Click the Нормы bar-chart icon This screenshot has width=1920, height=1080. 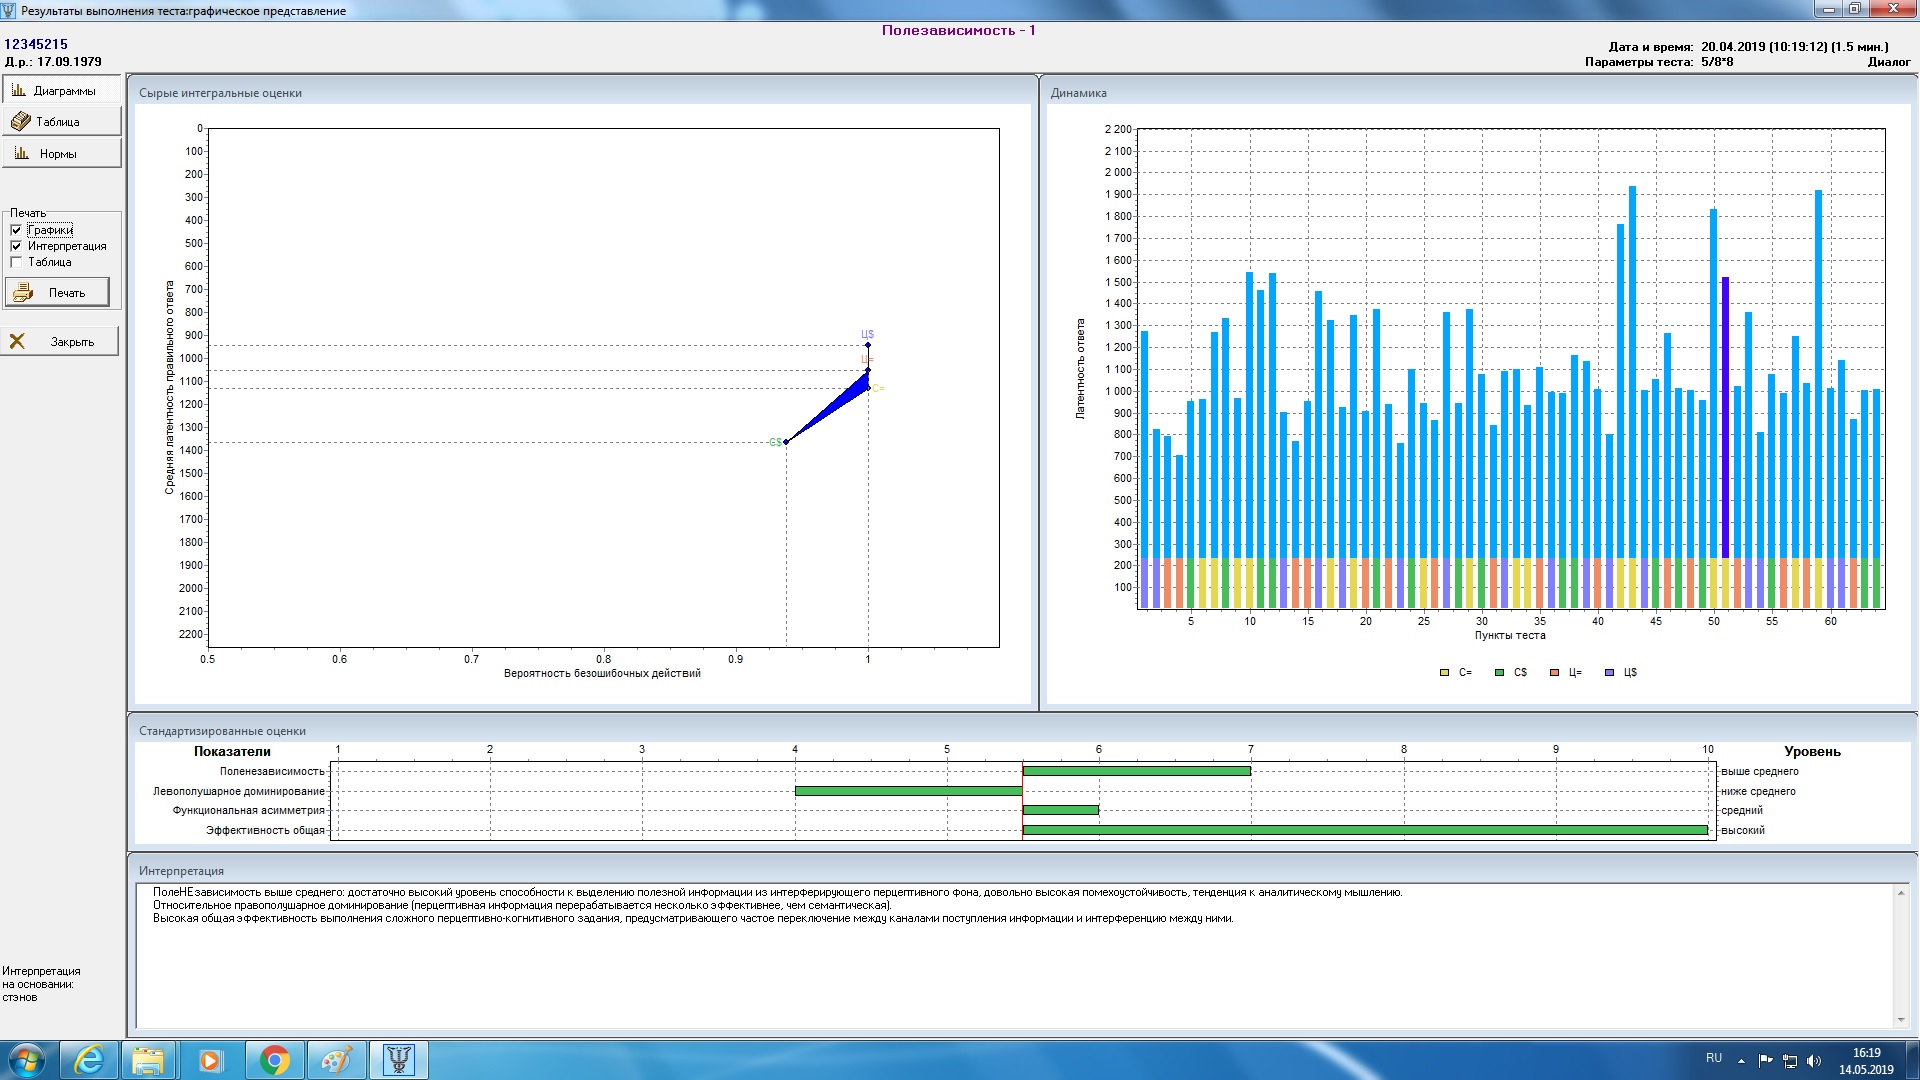click(x=21, y=153)
